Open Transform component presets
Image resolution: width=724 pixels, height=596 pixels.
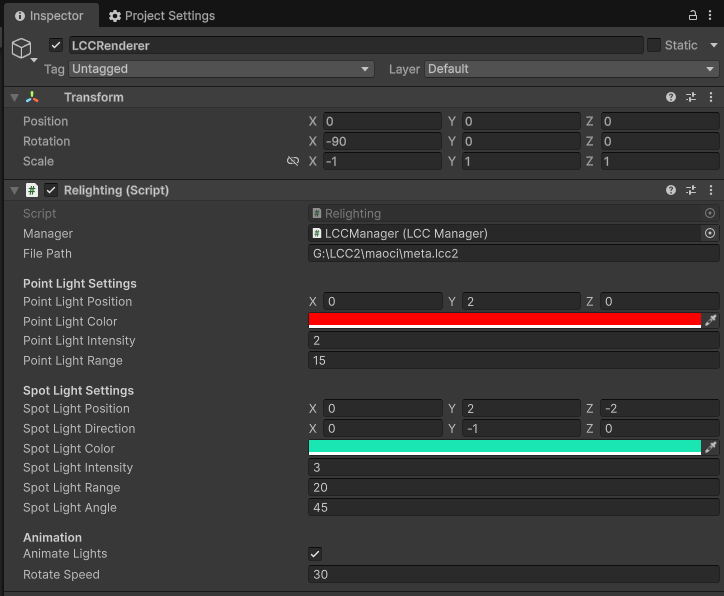[691, 97]
